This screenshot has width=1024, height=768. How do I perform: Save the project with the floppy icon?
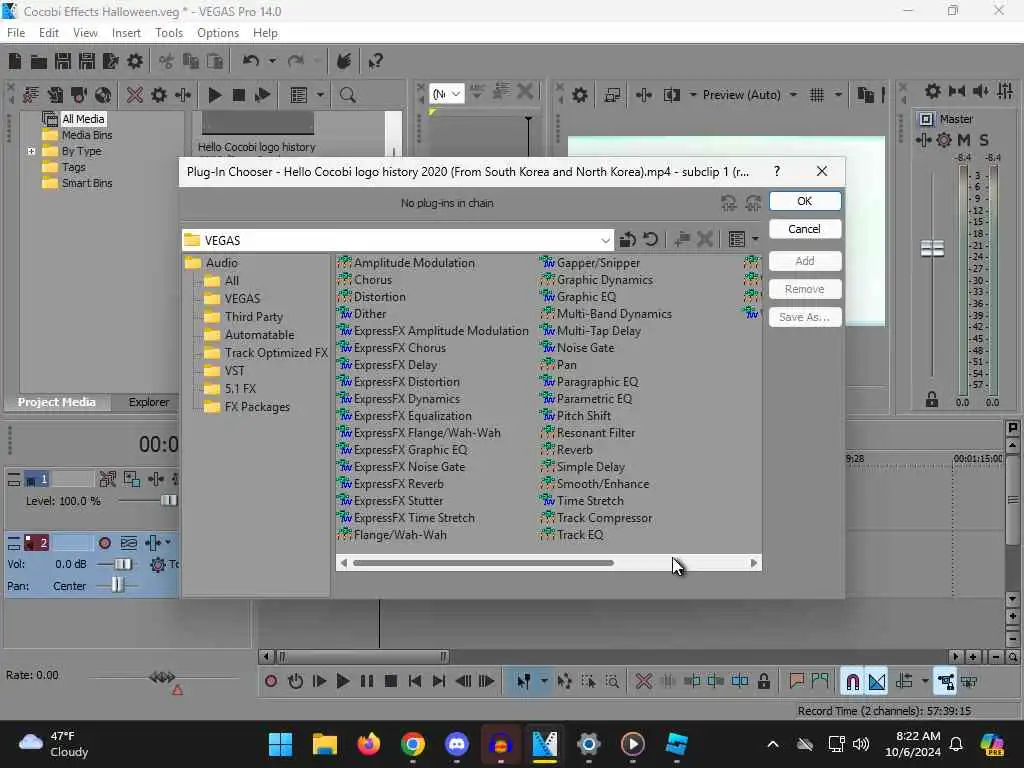coord(63,61)
